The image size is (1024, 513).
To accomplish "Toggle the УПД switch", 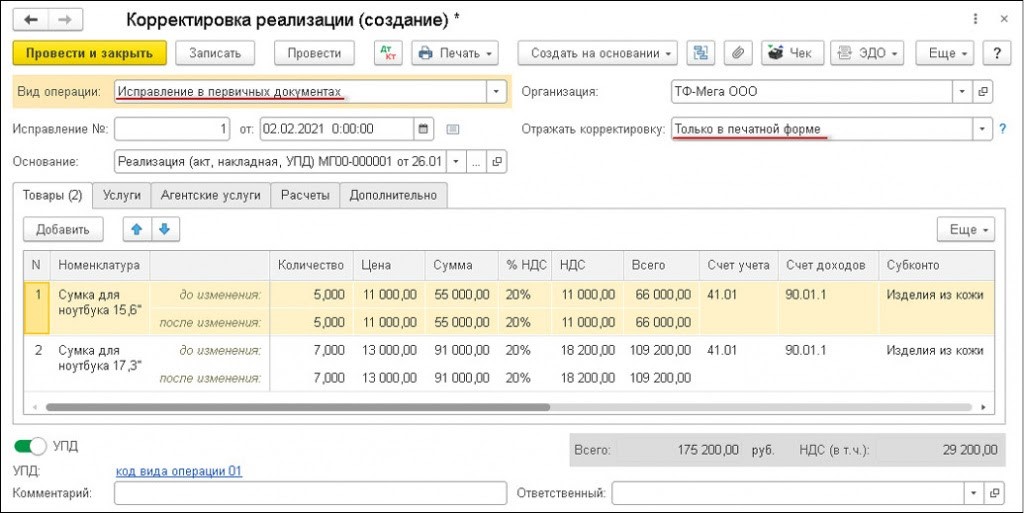I will click(30, 446).
